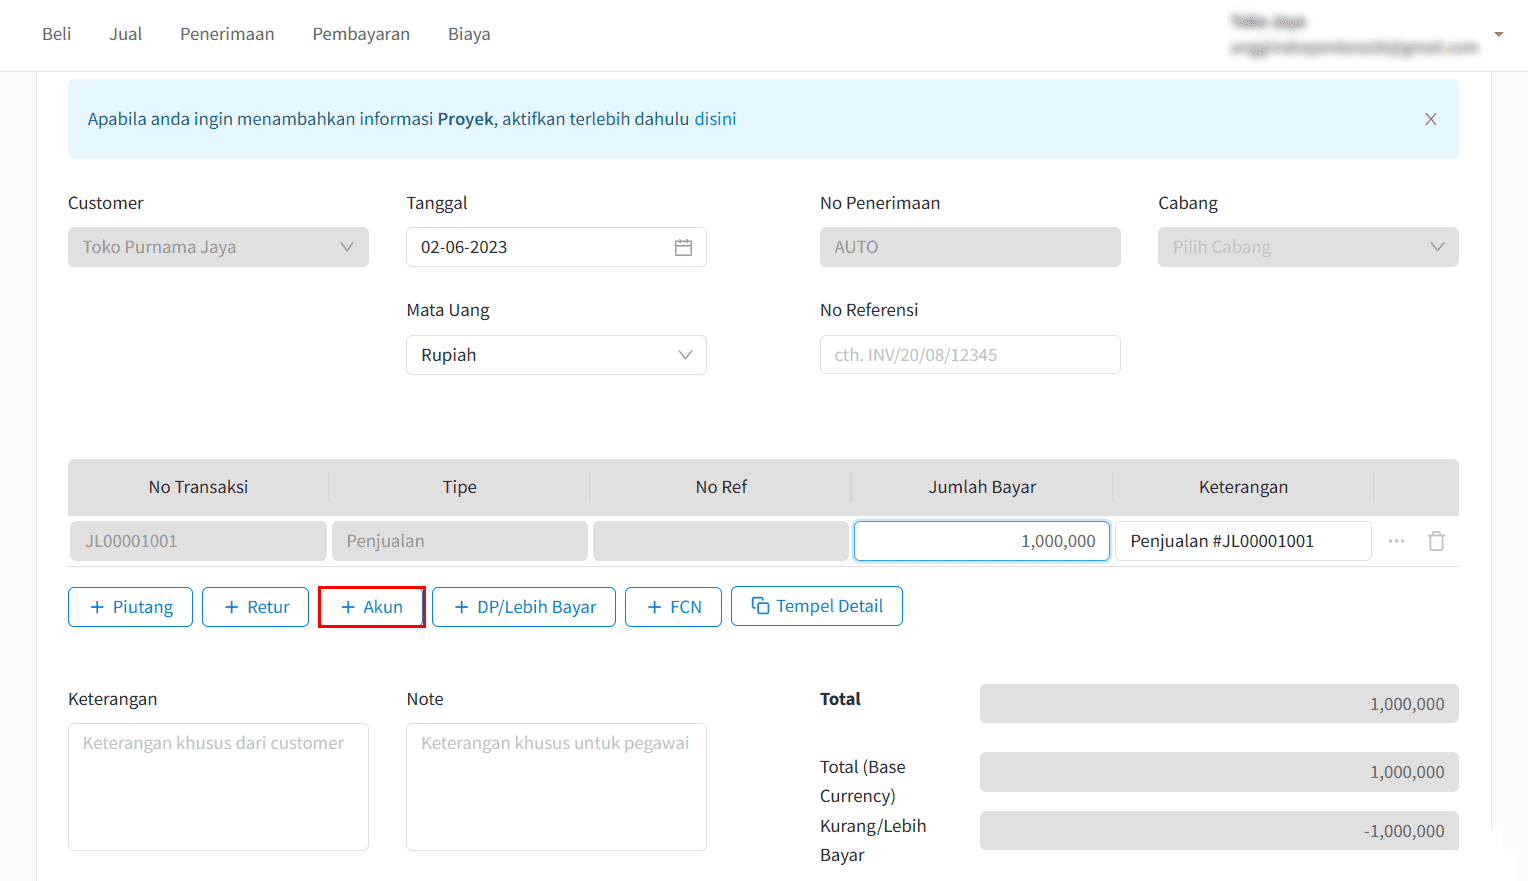This screenshot has height=881, width=1528.
Task: Click the Kurang/Lebih Bayar -1,000,000 field
Action: click(x=1219, y=831)
